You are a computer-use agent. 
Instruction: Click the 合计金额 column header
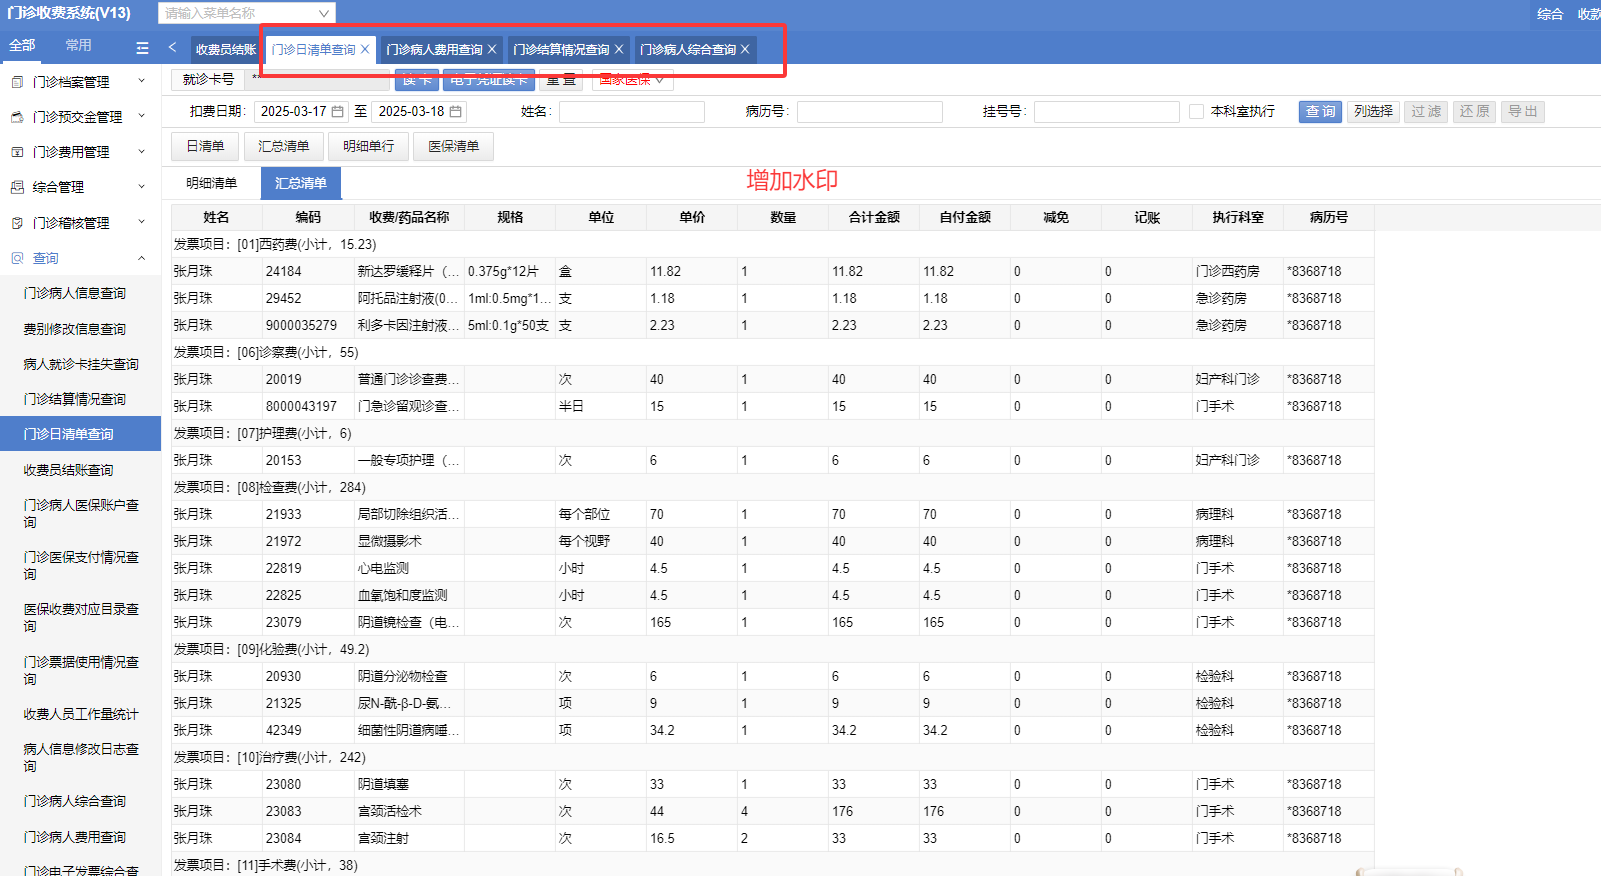[874, 217]
